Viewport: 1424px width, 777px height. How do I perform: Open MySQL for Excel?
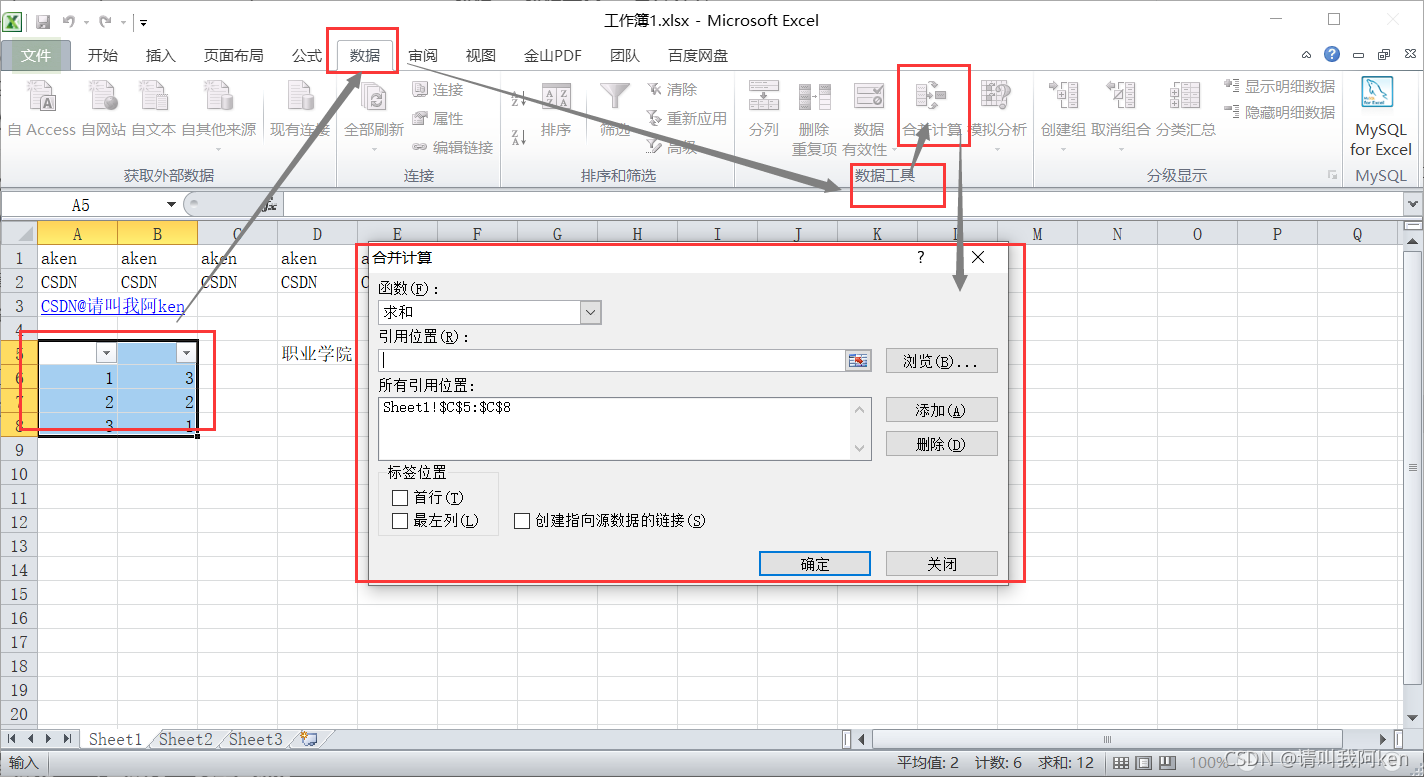(x=1380, y=117)
